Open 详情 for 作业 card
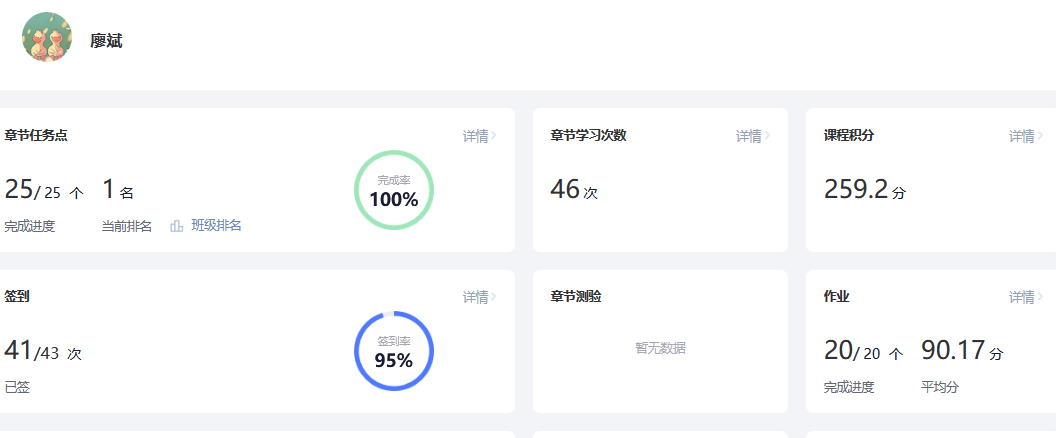Image resolution: width=1056 pixels, height=438 pixels. 1021,297
